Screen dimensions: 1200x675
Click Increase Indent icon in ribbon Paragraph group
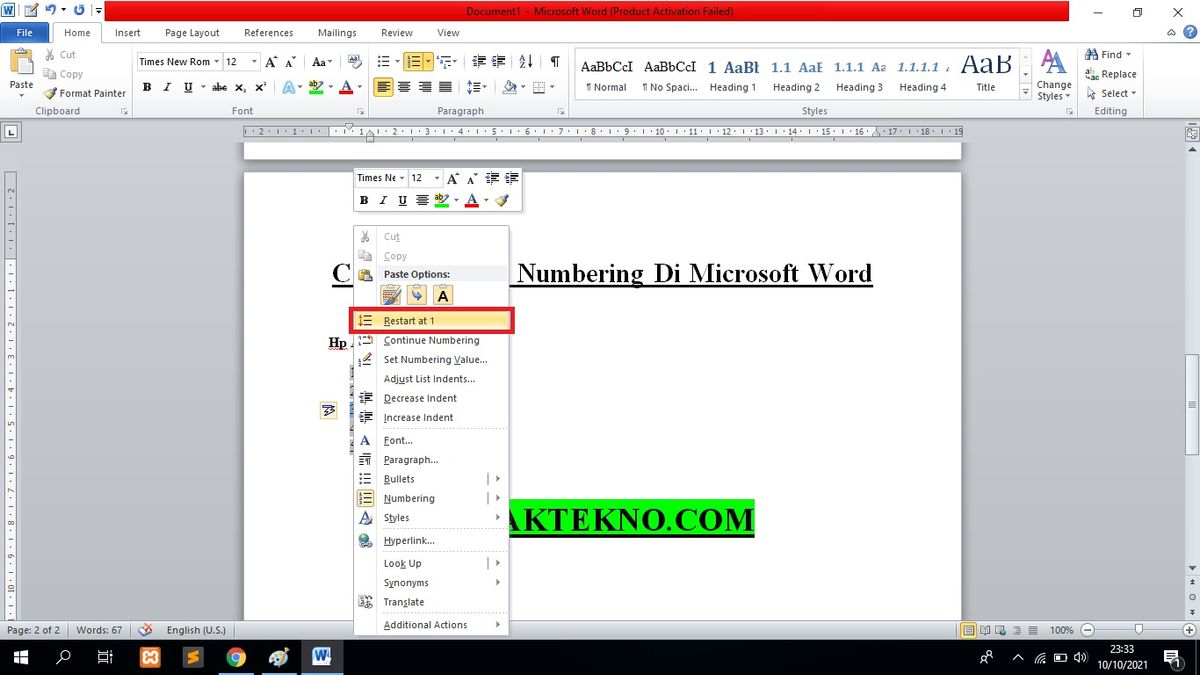[x=498, y=62]
